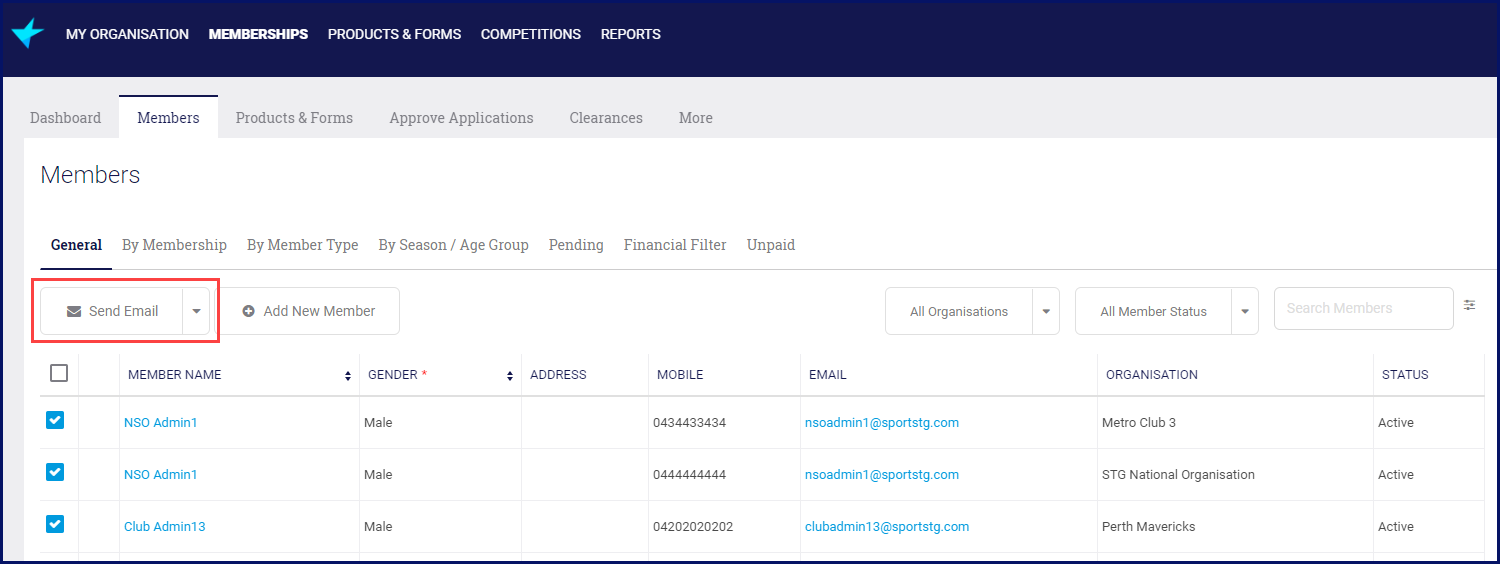Image resolution: width=1500 pixels, height=564 pixels.
Task: Open the More tab menu
Action: point(696,118)
